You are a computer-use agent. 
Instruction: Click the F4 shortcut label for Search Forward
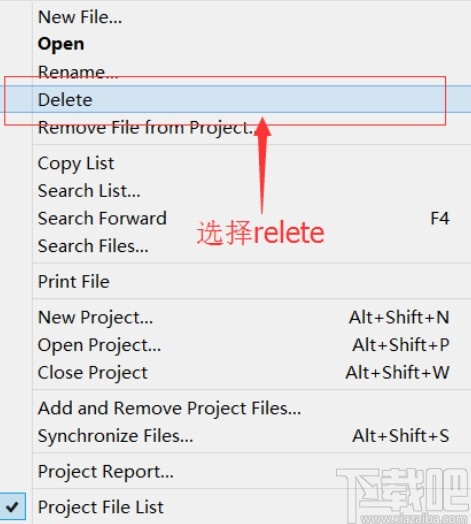point(440,218)
